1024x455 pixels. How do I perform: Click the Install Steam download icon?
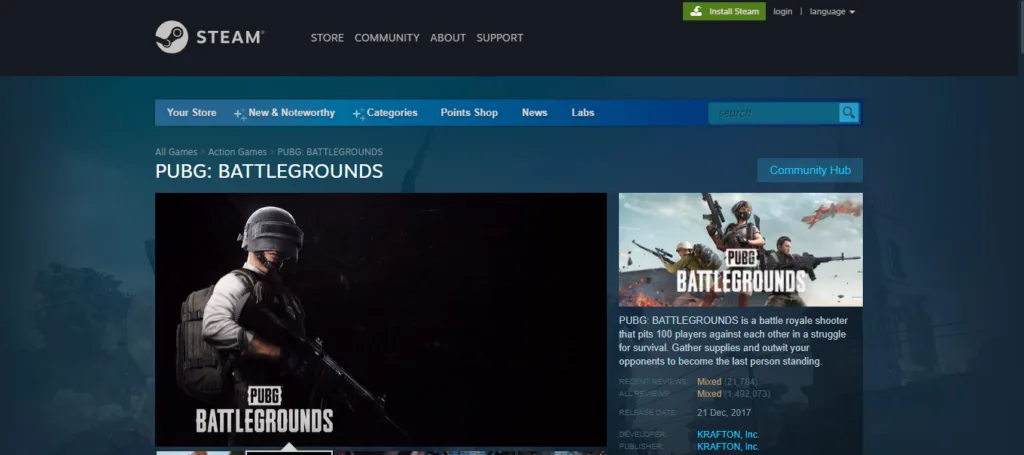(696, 12)
